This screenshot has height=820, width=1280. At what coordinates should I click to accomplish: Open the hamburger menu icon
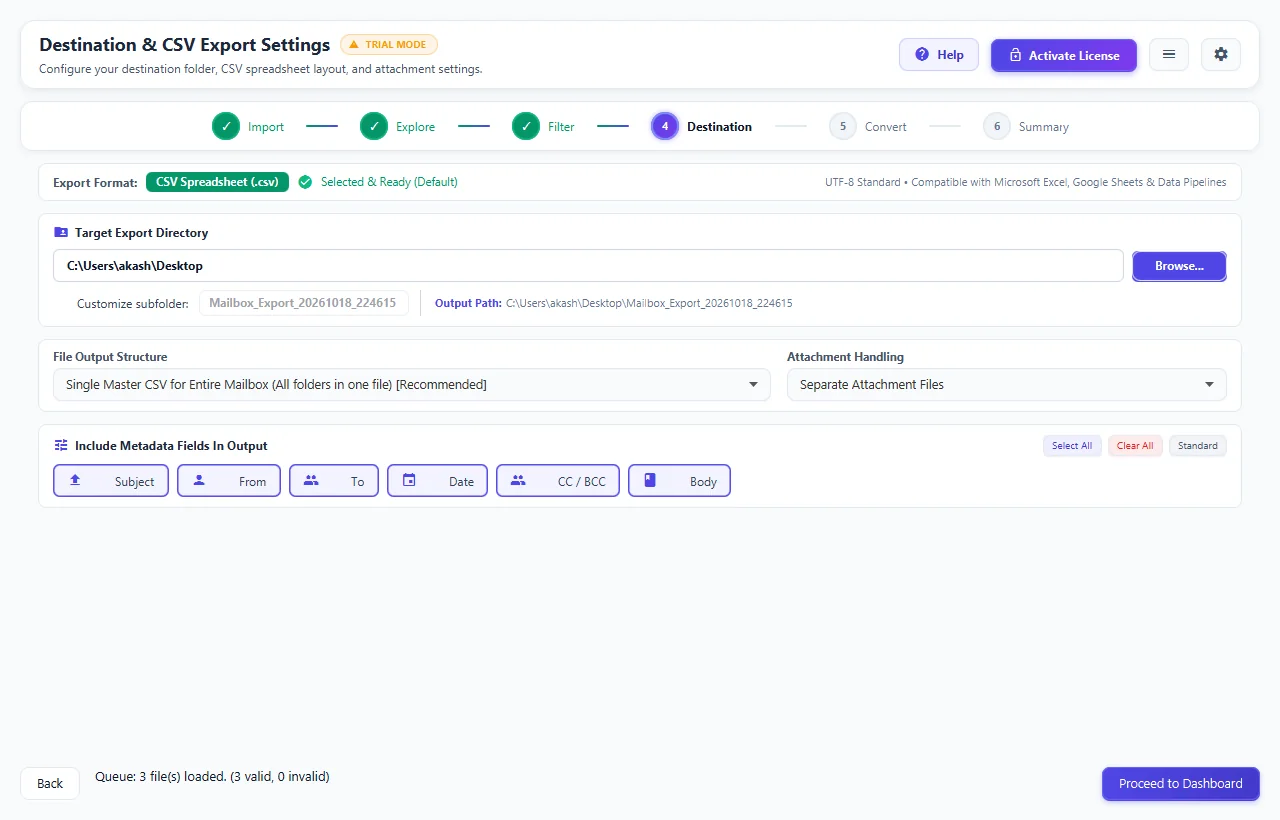coord(1169,55)
